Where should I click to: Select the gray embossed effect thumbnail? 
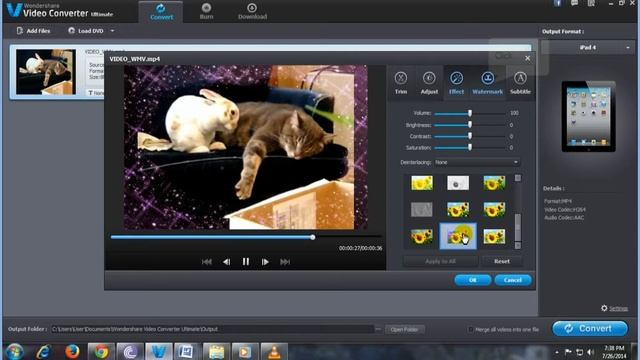pyautogui.click(x=422, y=209)
